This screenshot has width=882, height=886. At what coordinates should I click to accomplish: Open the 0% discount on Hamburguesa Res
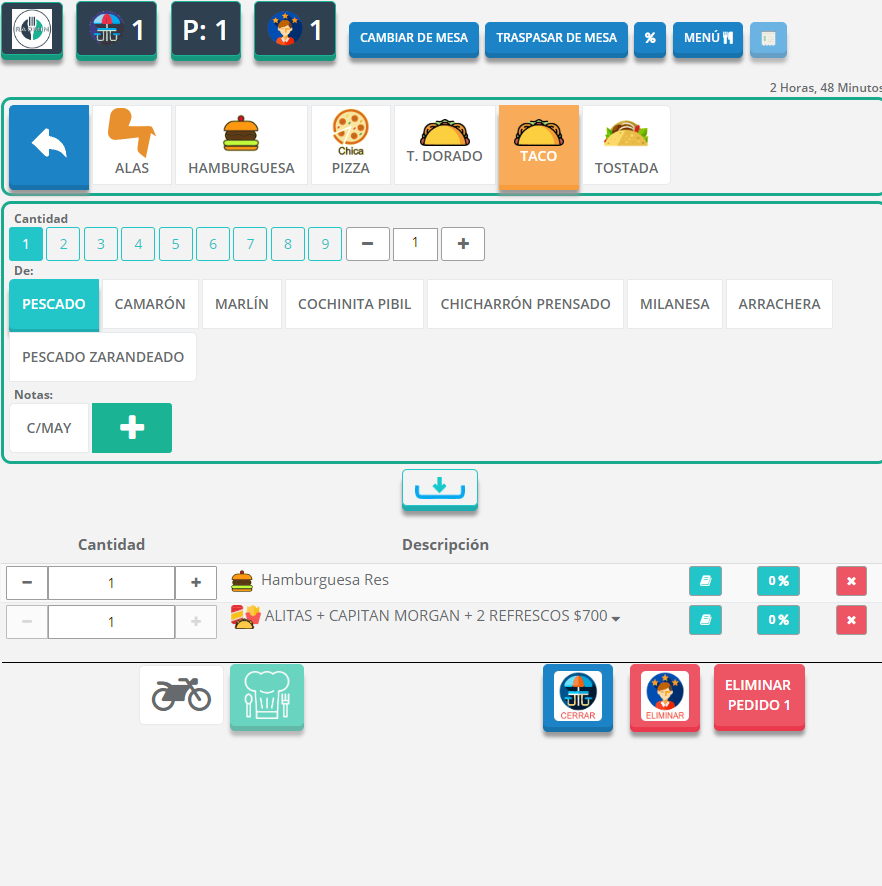click(x=778, y=581)
